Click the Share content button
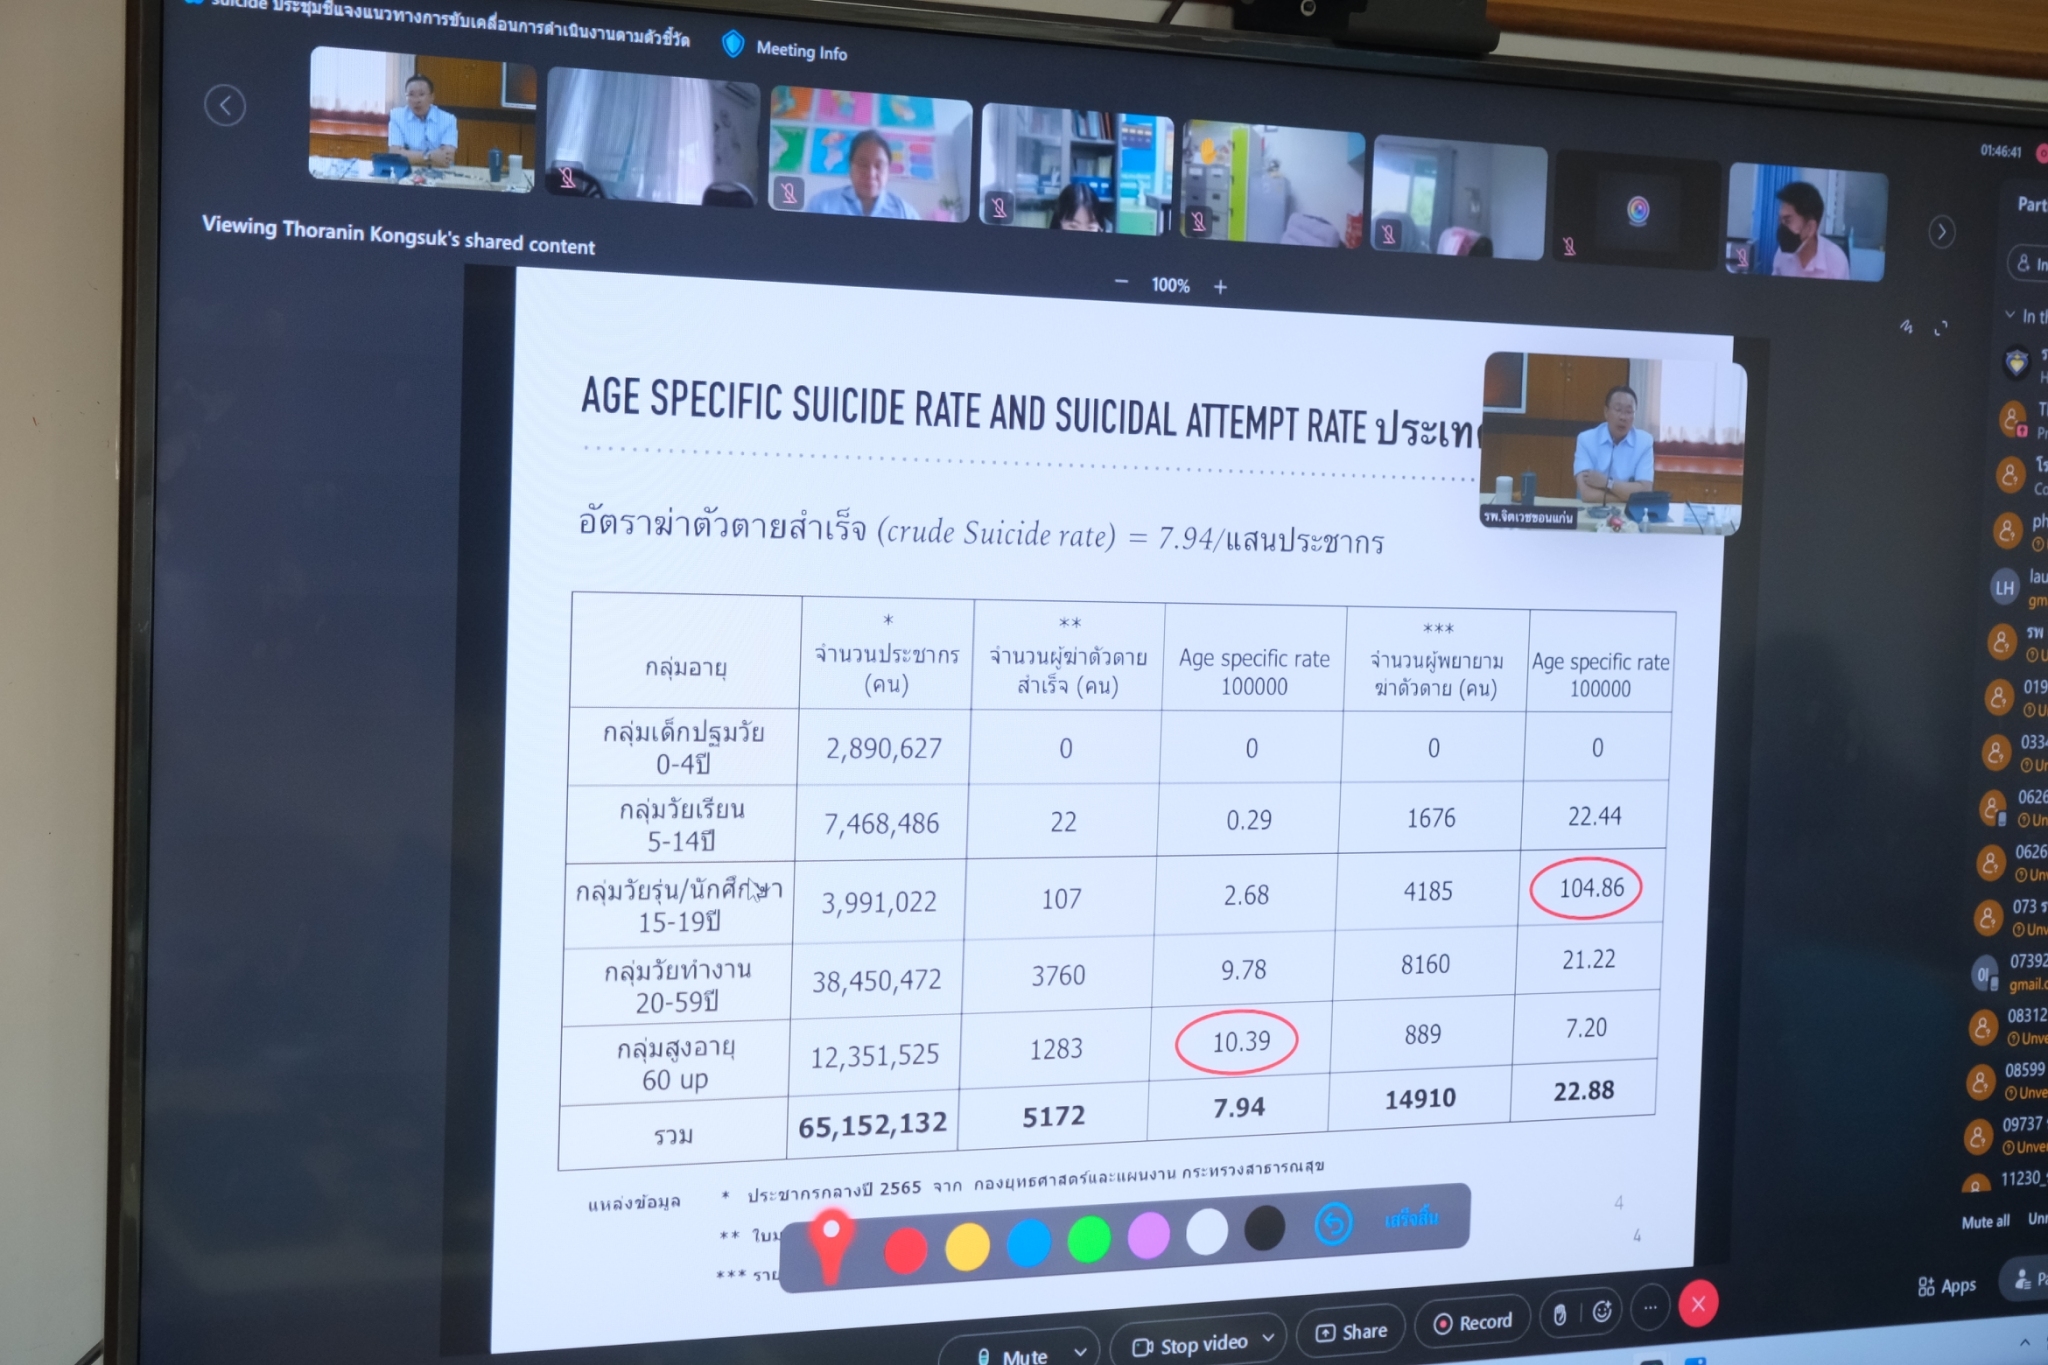2048x1365 pixels. coord(1351,1331)
